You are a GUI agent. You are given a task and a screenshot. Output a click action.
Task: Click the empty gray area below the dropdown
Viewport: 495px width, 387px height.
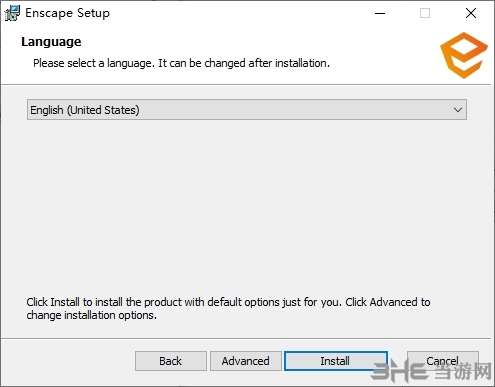pyautogui.click(x=247, y=207)
